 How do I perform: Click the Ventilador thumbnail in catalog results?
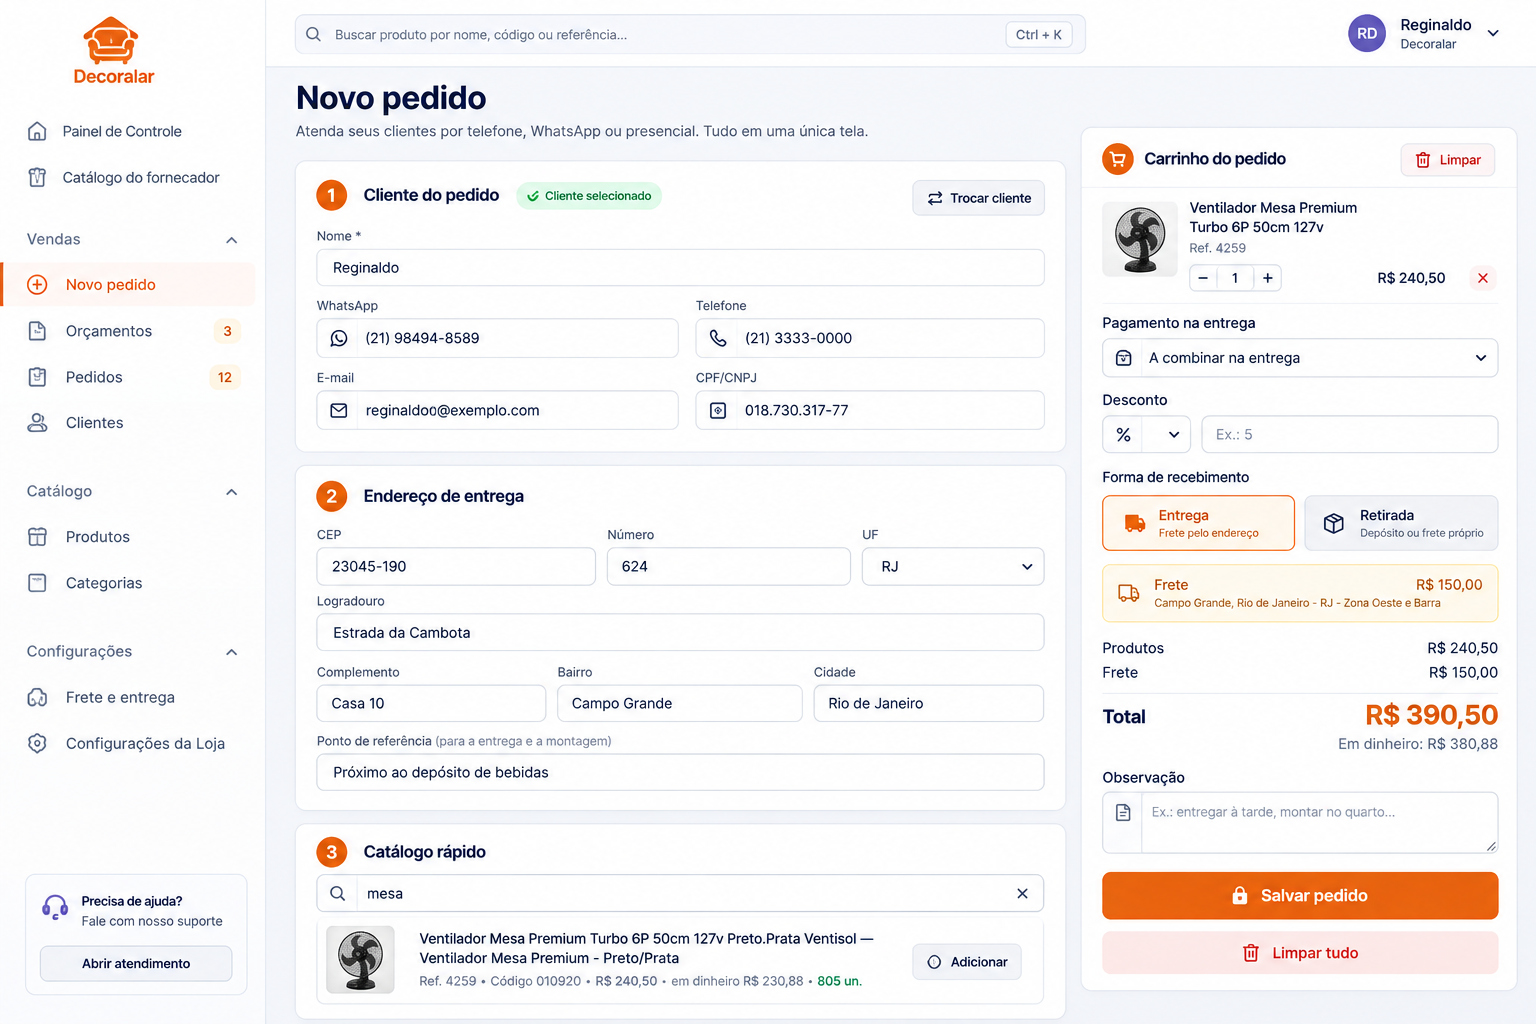tap(361, 960)
